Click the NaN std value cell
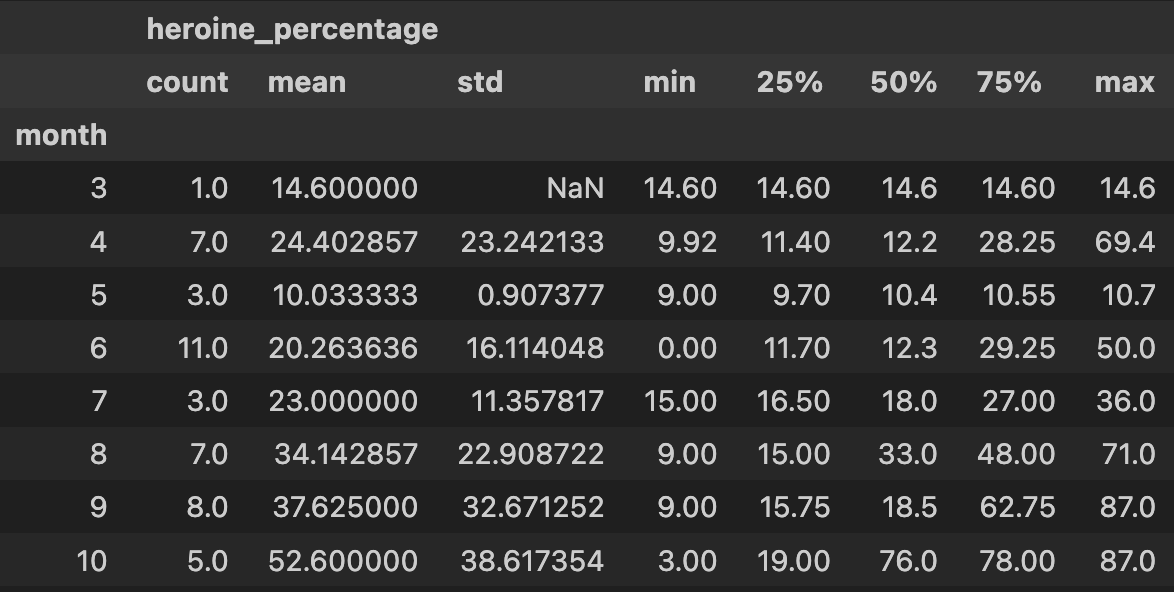Viewport: 1174px width, 592px height. point(575,188)
